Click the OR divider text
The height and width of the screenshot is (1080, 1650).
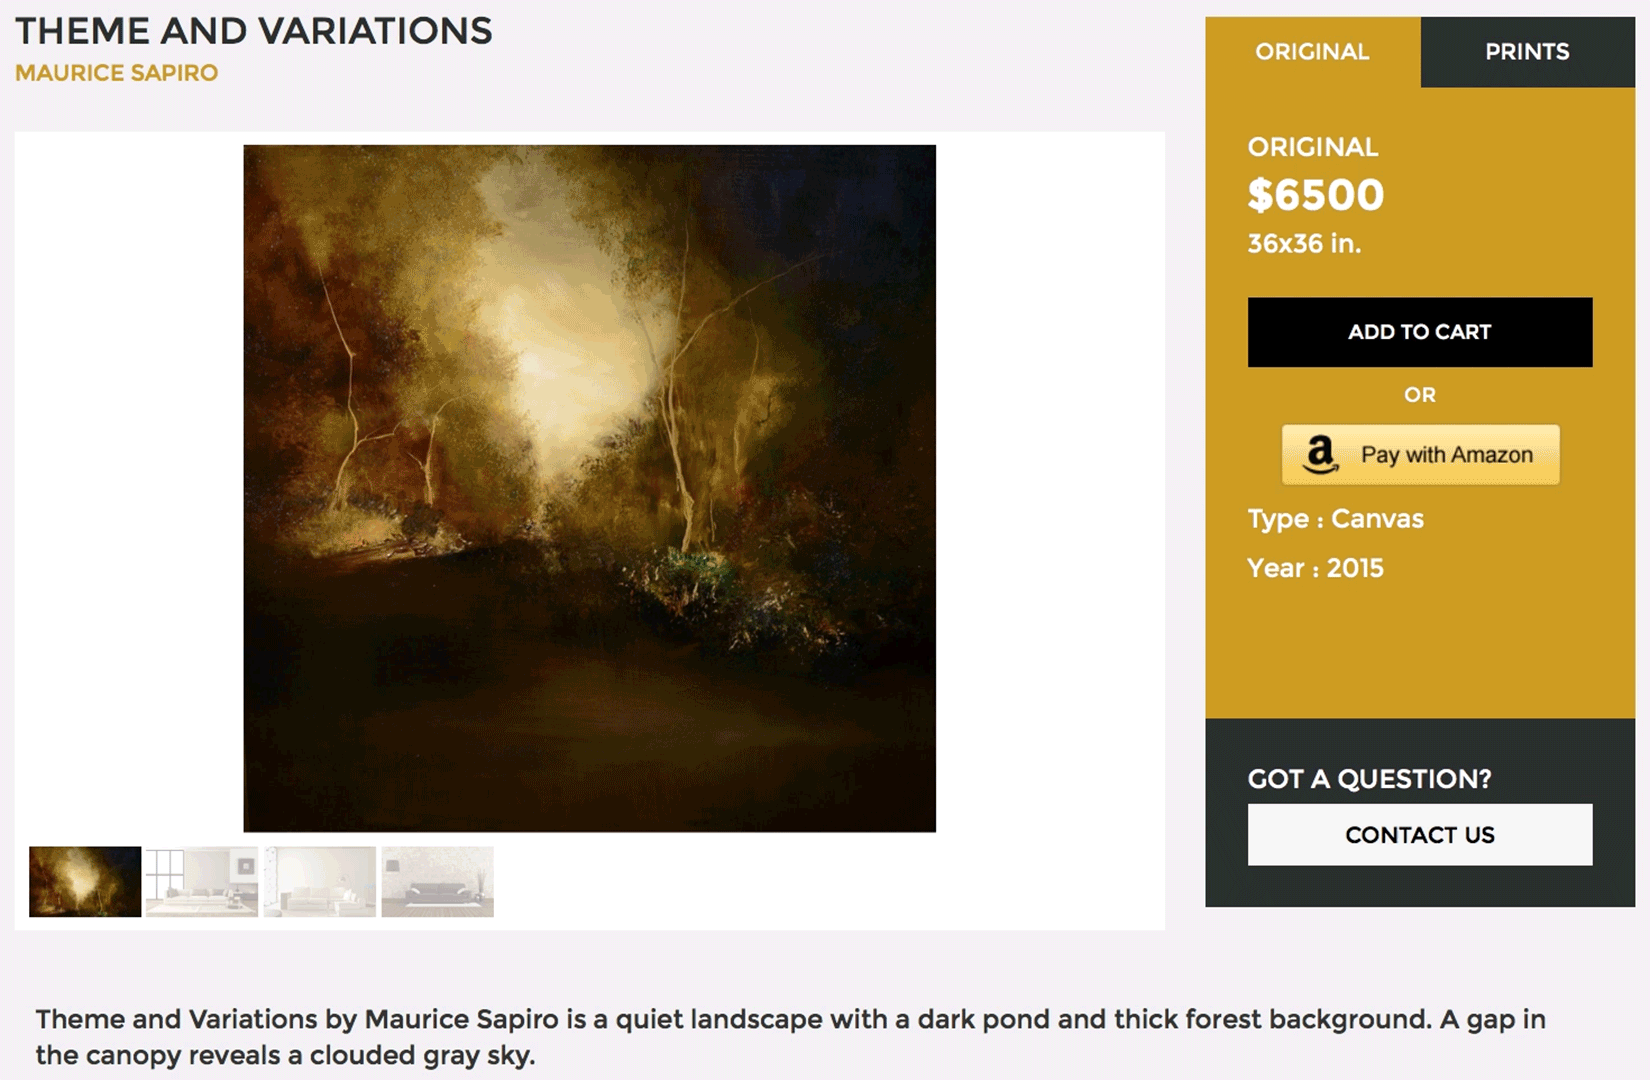point(1419,395)
